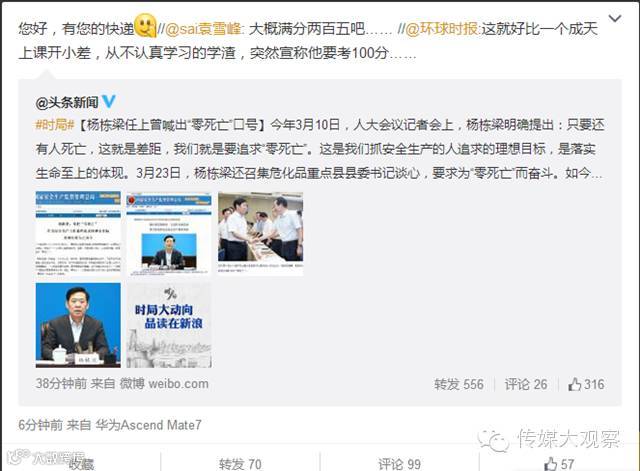640x471 pixels.
Task: Click 转发 556 on the quoted post
Action: coord(458,384)
